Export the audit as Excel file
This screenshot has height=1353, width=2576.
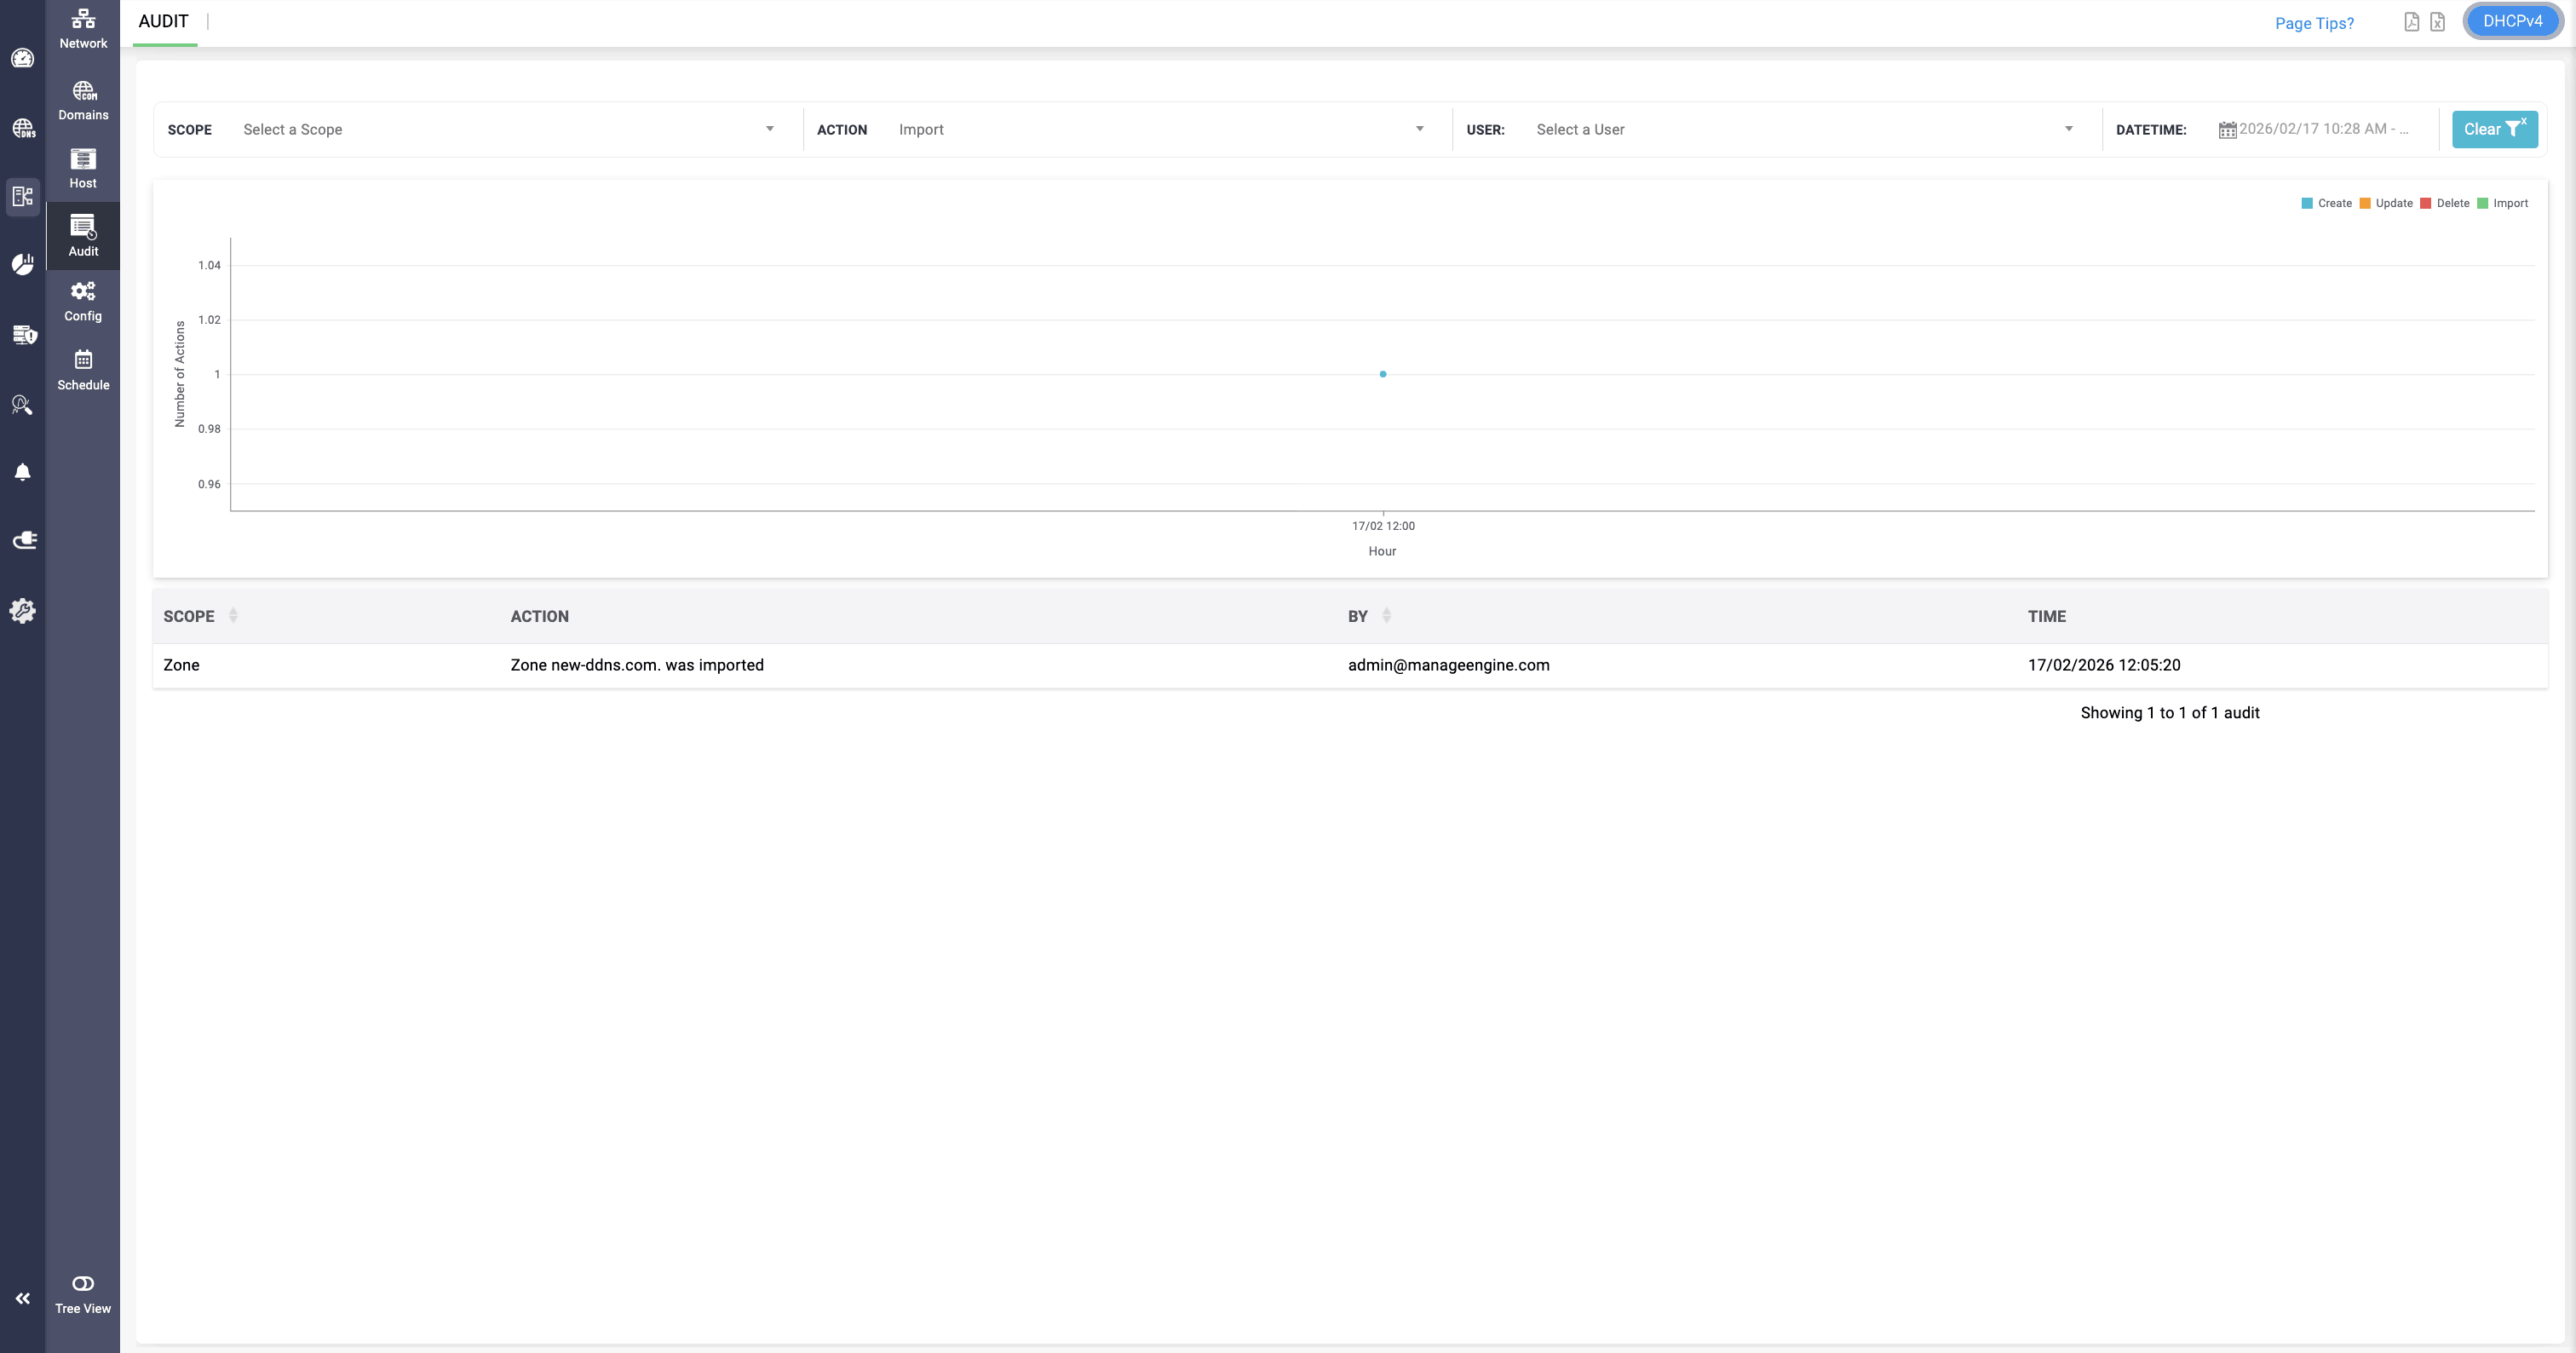pyautogui.click(x=2437, y=22)
